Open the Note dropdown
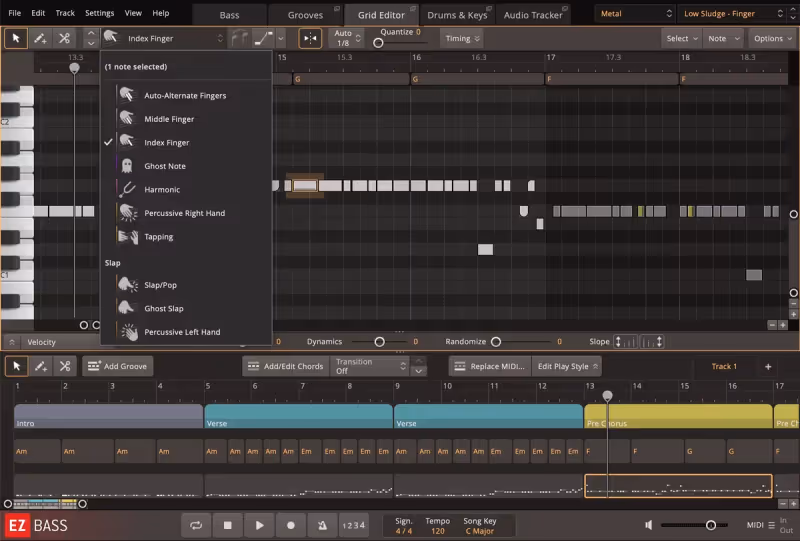800x541 pixels. [723, 38]
